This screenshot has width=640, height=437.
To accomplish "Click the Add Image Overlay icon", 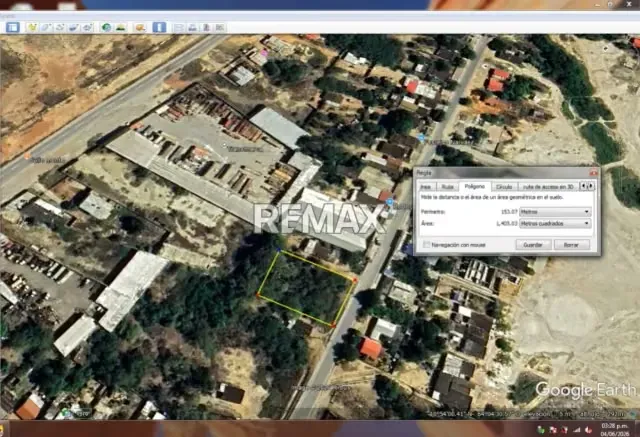I will click(73, 27).
